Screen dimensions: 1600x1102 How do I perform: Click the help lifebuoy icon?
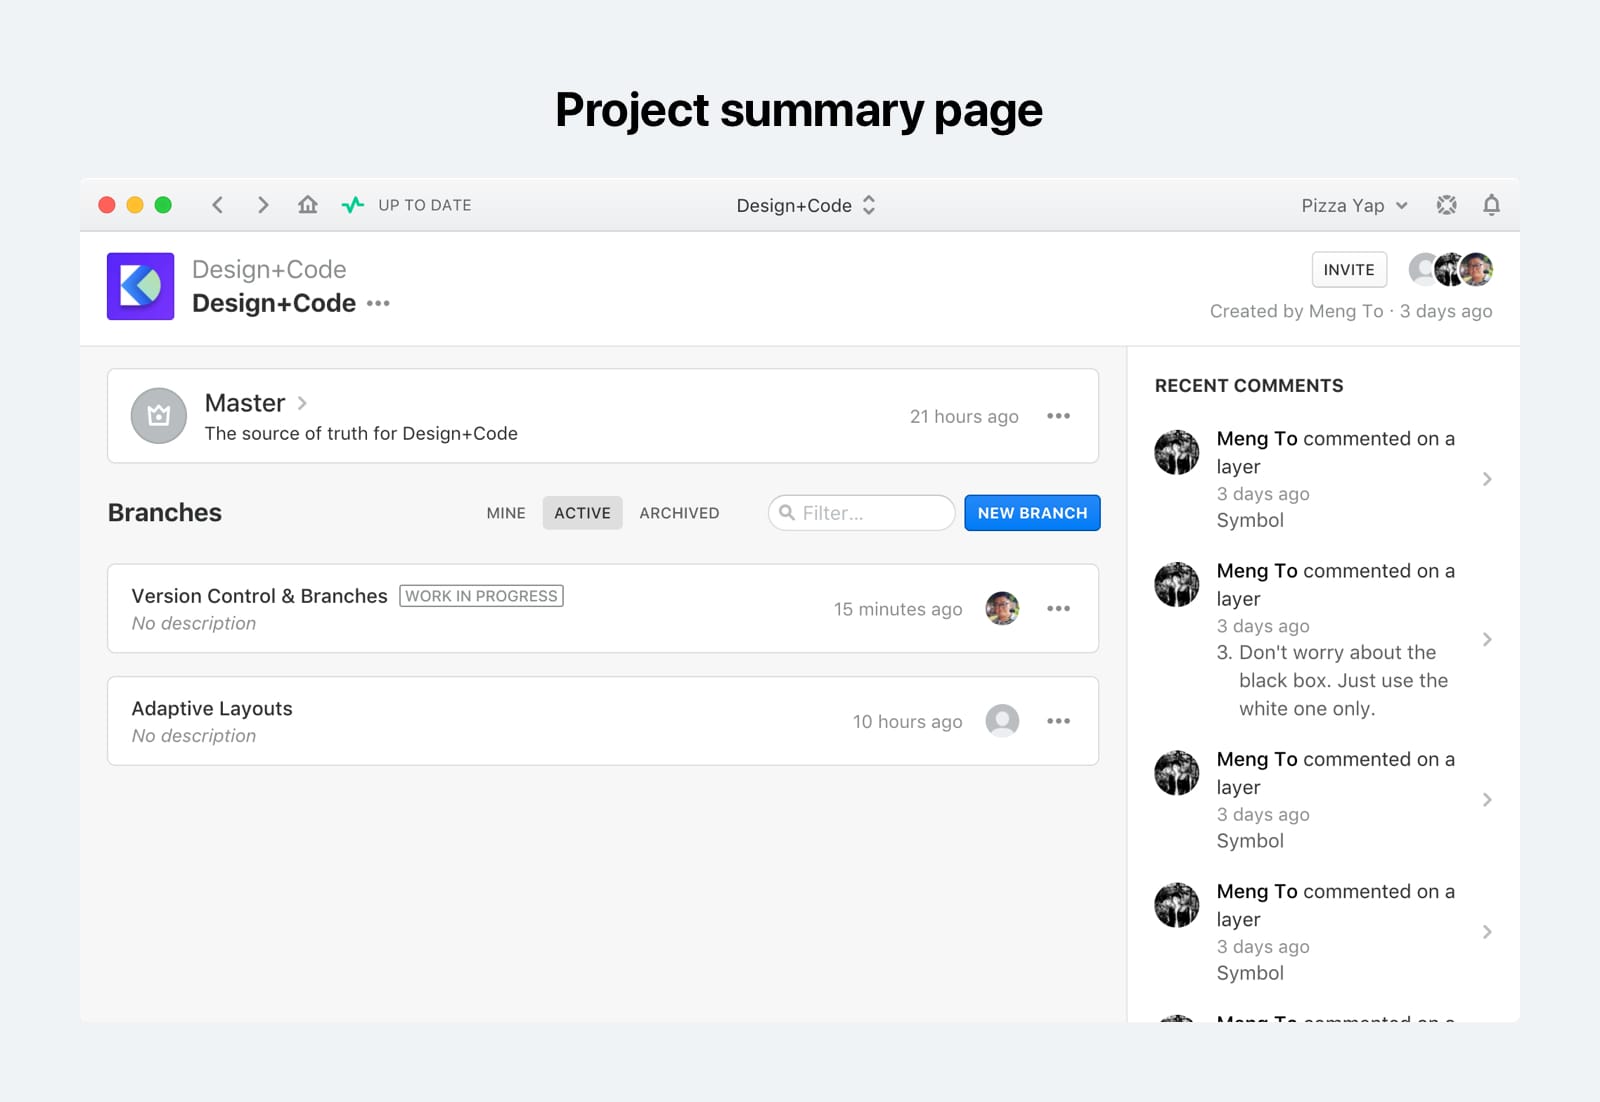pos(1446,204)
